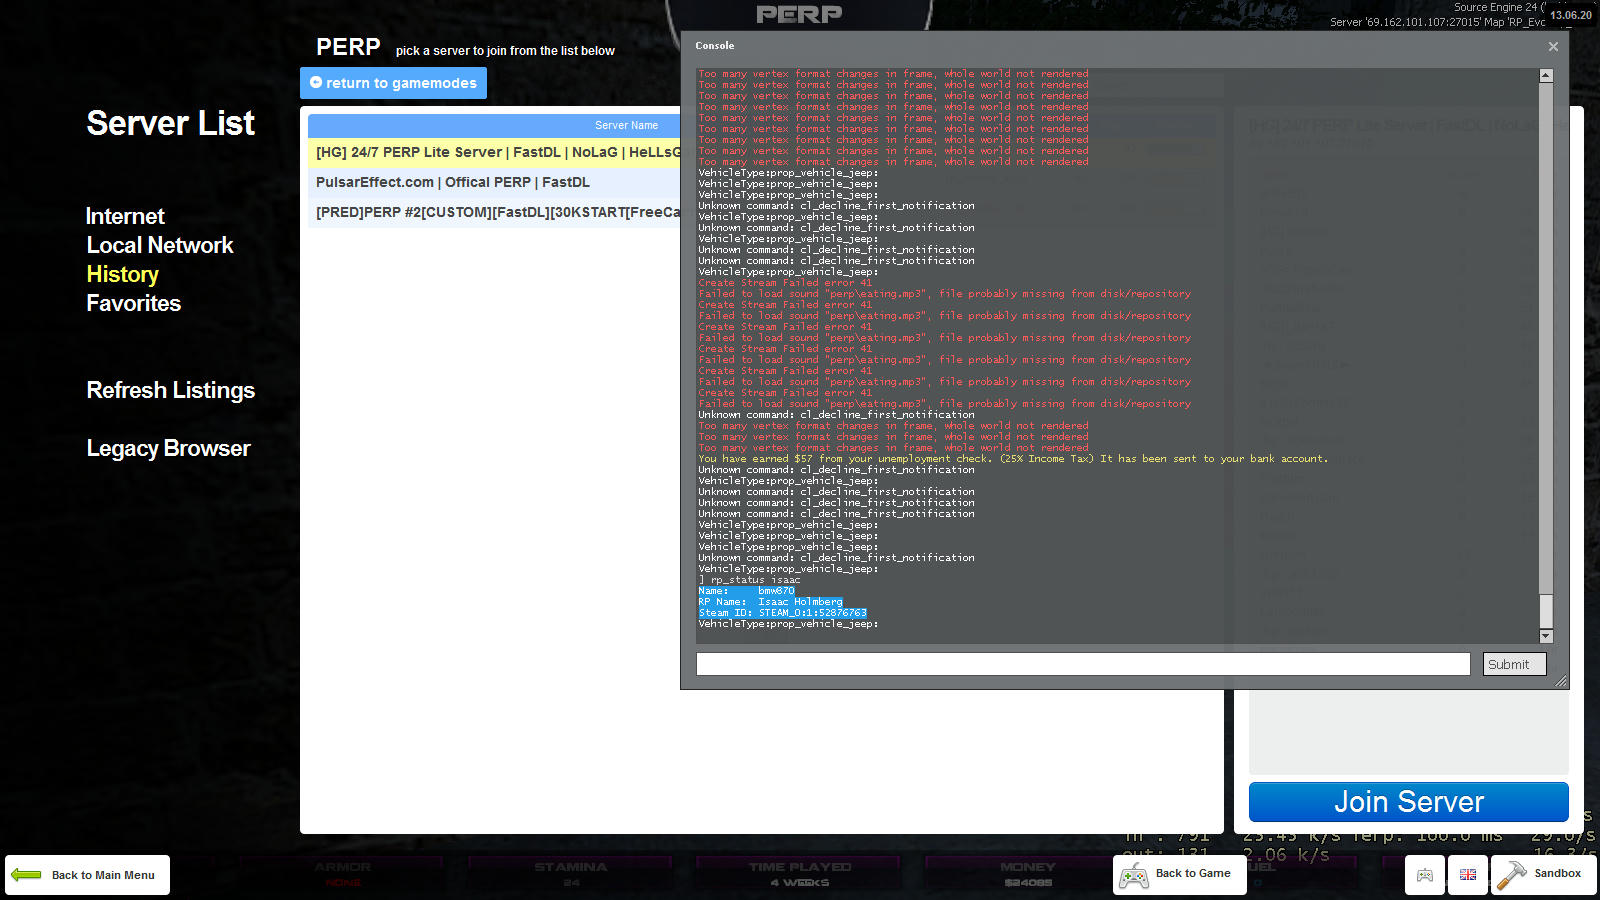The width and height of the screenshot is (1600, 900).
Task: Click the 'RP Name: Isaac Holmberg' console line
Action: 770,602
